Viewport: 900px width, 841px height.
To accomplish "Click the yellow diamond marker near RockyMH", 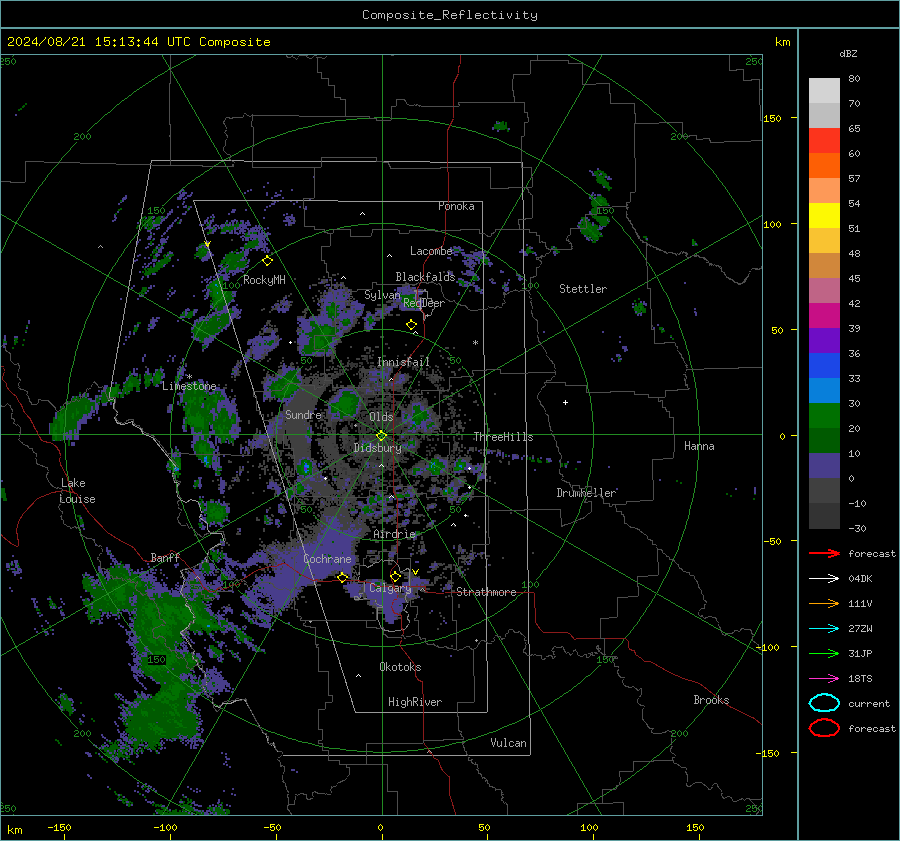I will tap(267, 261).
